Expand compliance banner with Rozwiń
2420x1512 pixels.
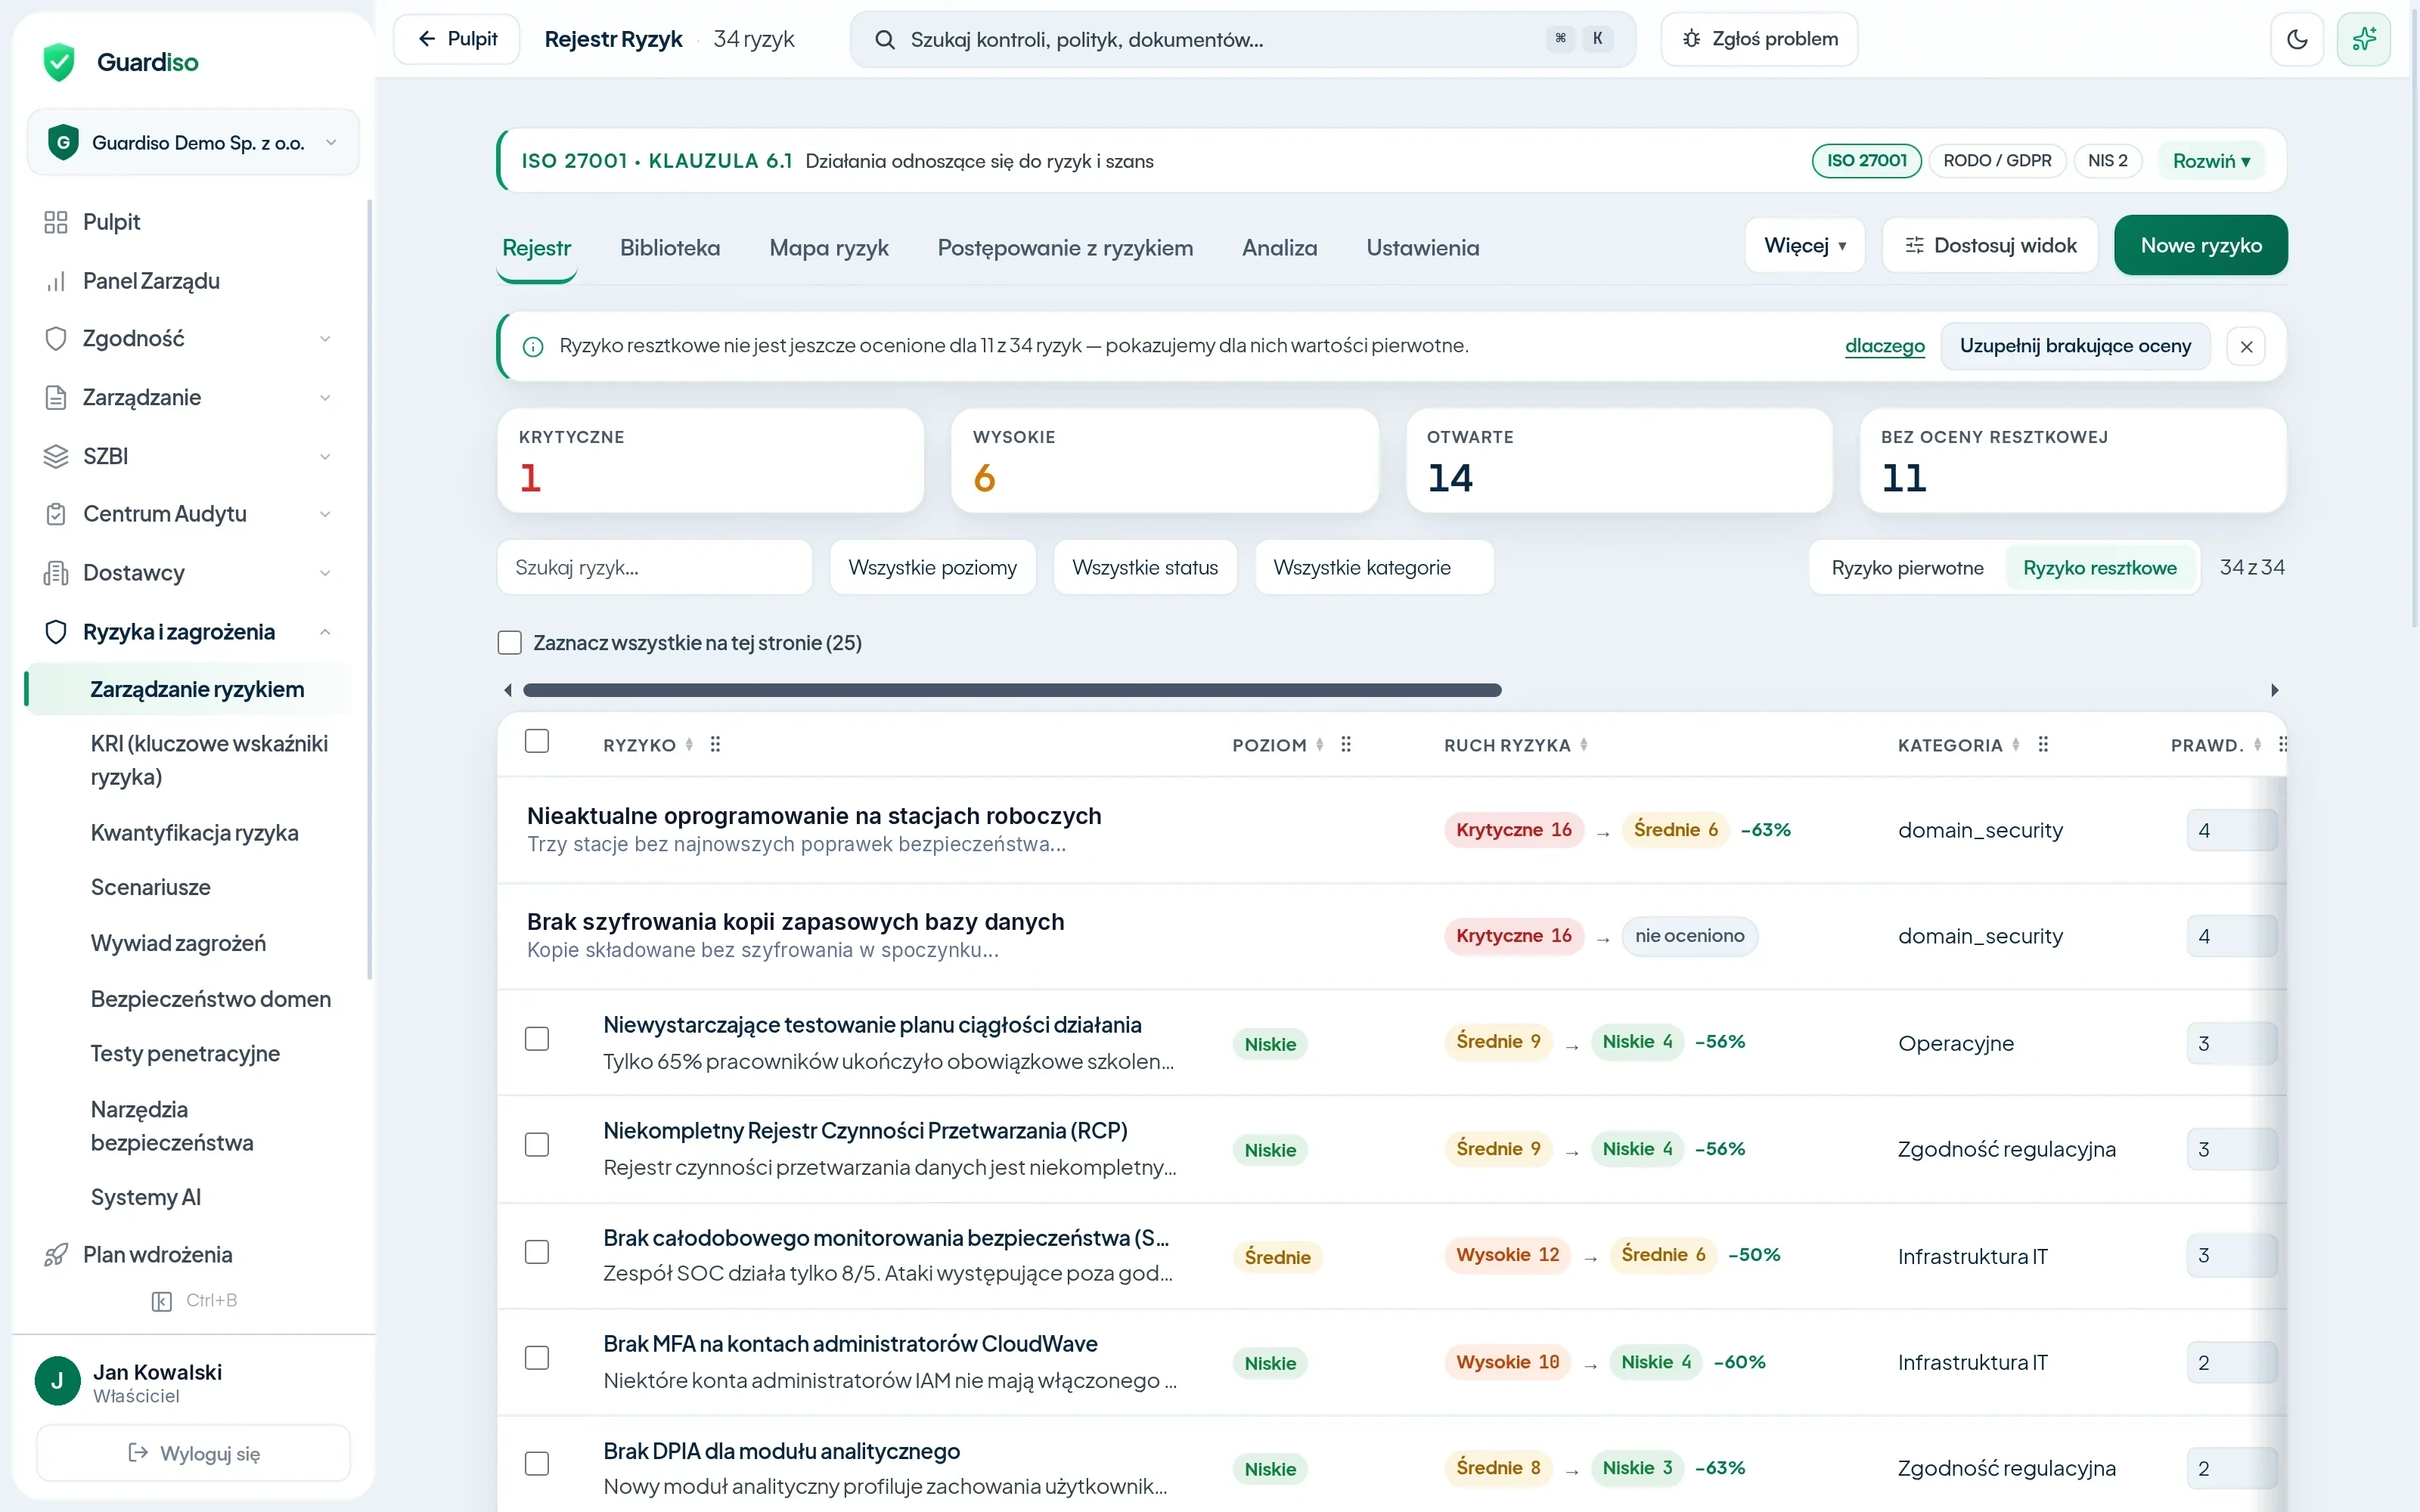(x=2211, y=161)
